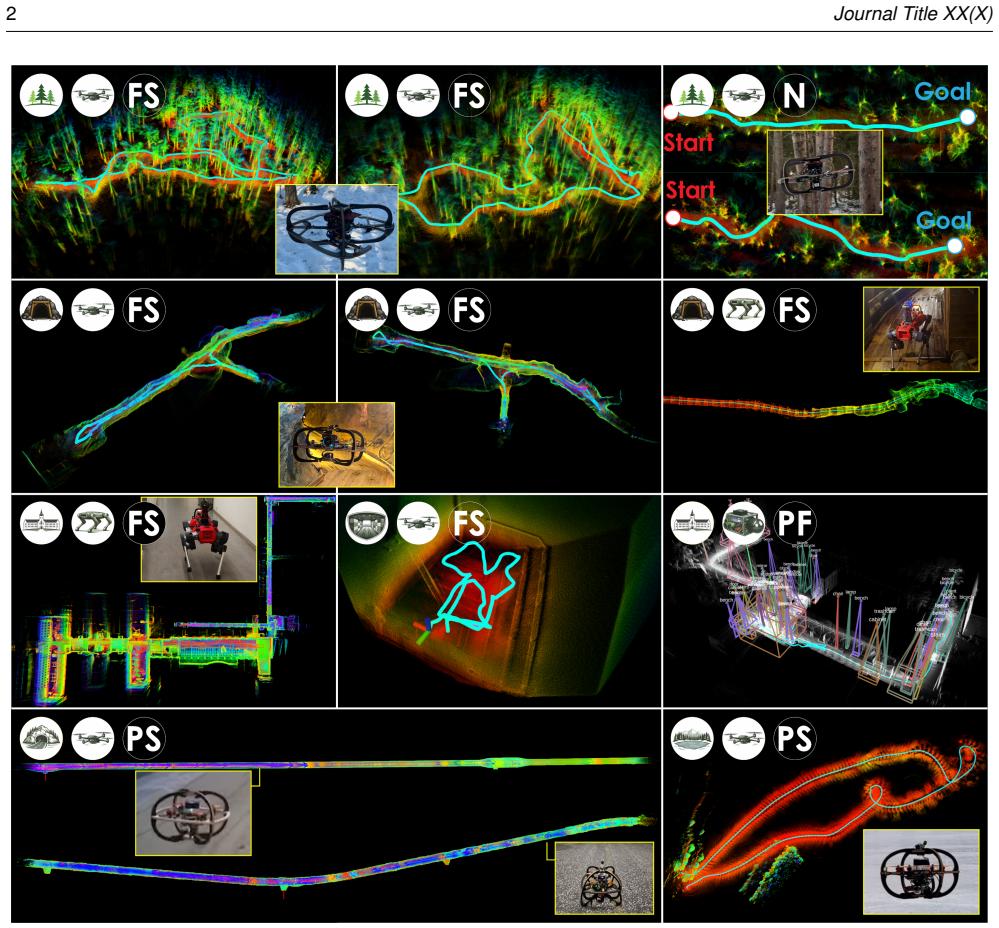Click the quadruped robot icon in the floor-plan panel
This screenshot has width=999, height=928.
pyautogui.click(x=92, y=523)
